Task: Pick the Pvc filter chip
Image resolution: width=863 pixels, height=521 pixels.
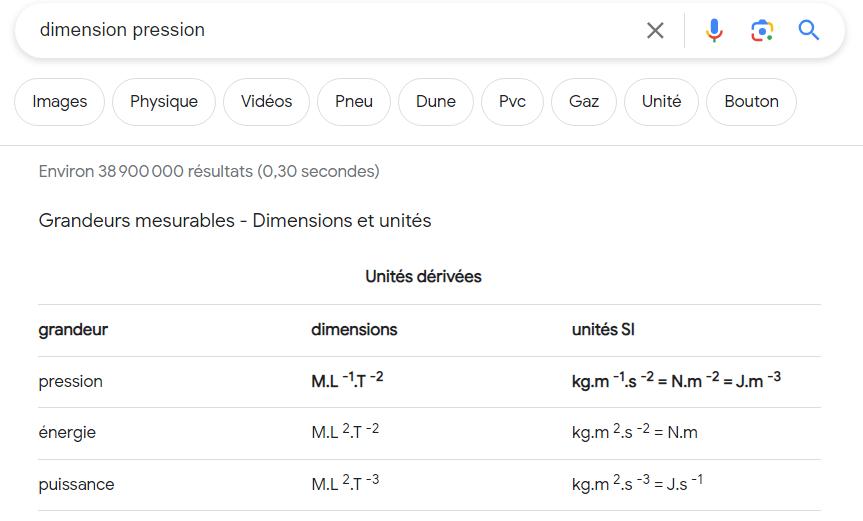Action: (x=512, y=102)
